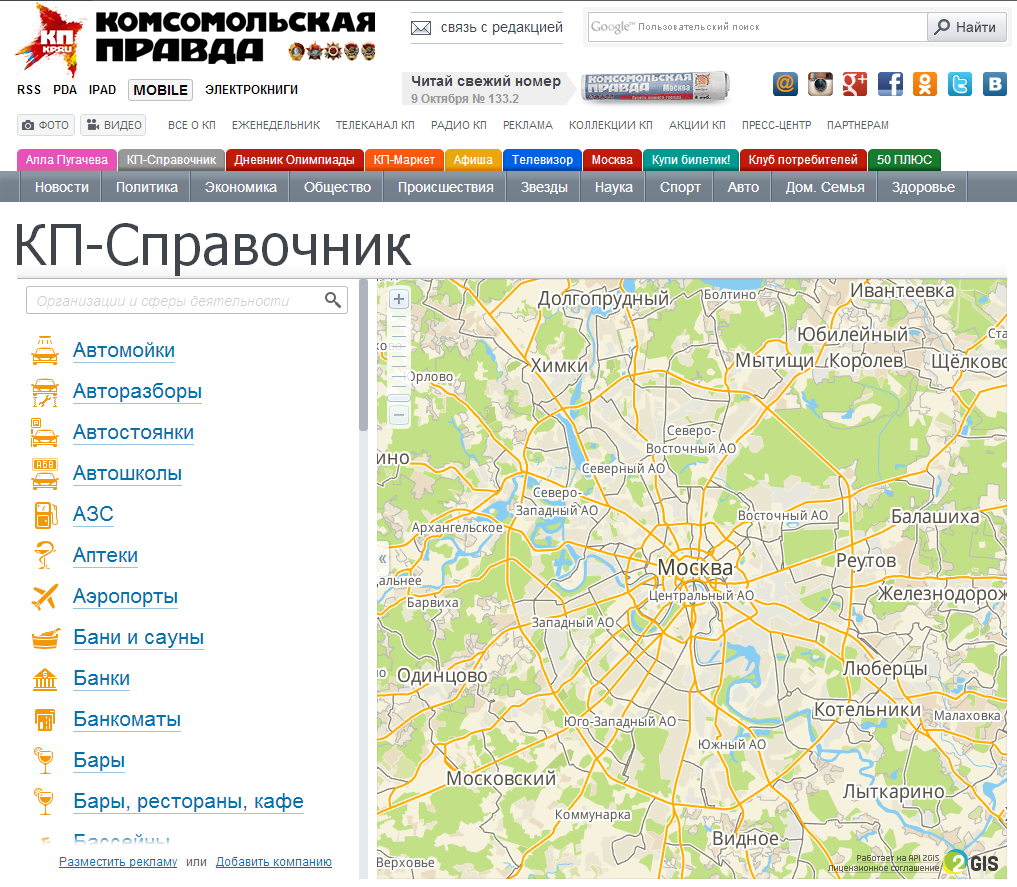Click the pharmacy icon beside Аптеки
The width and height of the screenshot is (1017, 887).
pos(45,555)
